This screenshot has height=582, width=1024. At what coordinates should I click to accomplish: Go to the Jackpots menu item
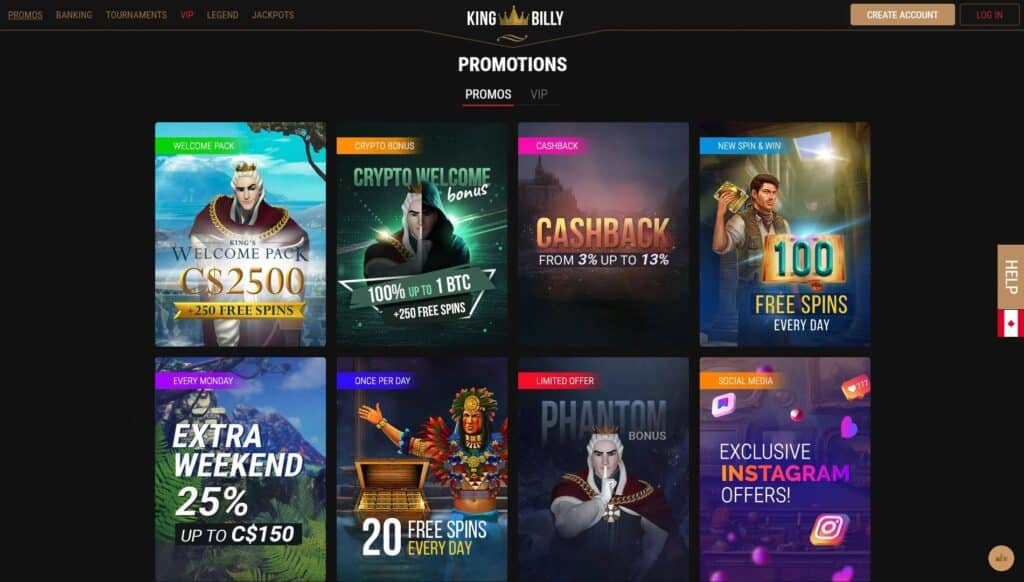pyautogui.click(x=273, y=14)
